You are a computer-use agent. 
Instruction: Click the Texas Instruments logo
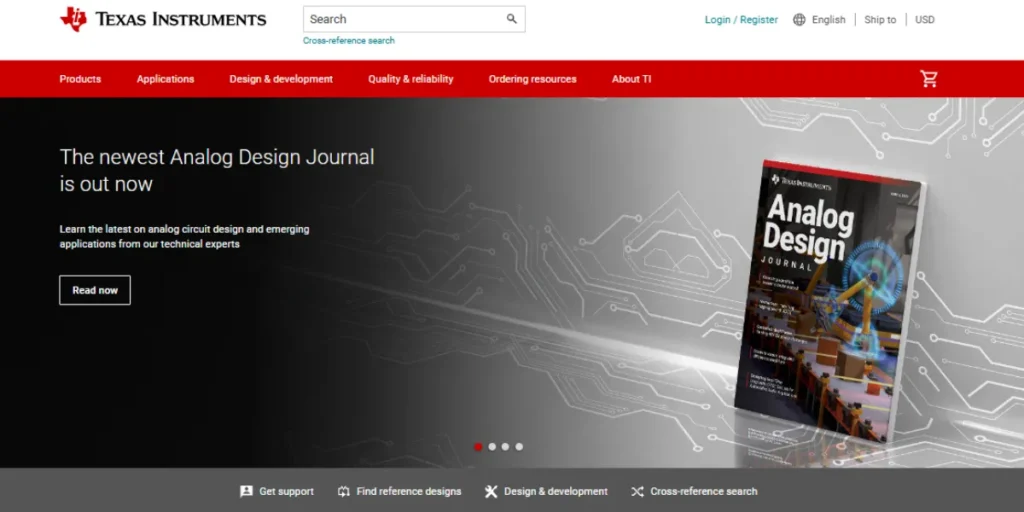click(x=163, y=19)
